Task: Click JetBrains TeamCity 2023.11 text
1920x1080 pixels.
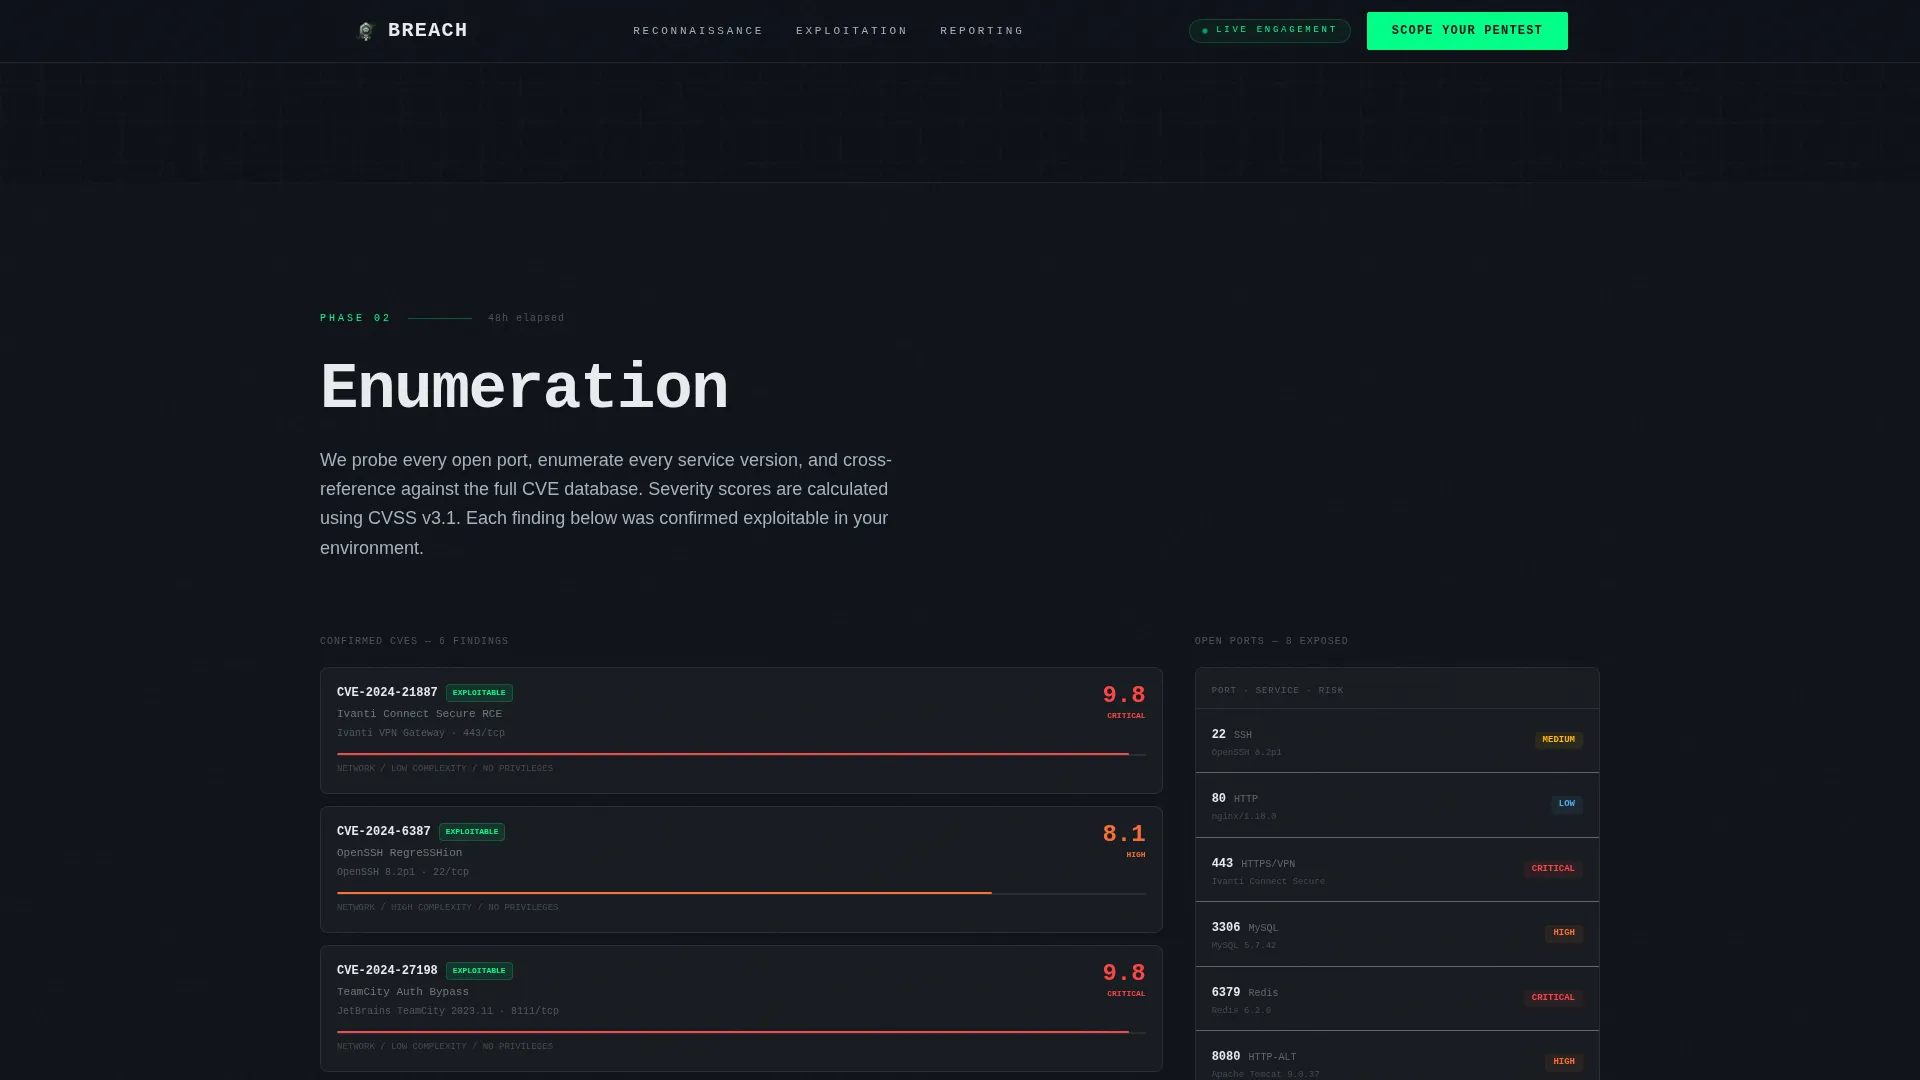Action: [x=448, y=1011]
